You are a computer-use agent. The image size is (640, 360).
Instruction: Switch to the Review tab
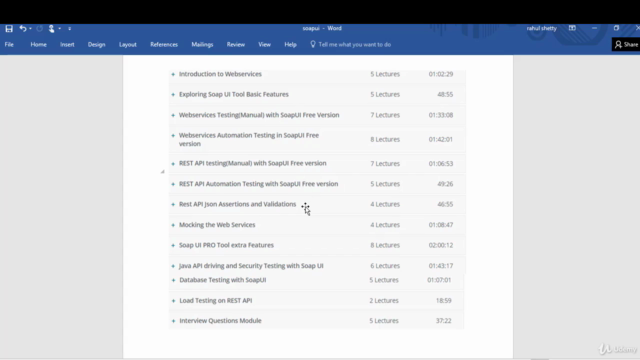coord(236,44)
